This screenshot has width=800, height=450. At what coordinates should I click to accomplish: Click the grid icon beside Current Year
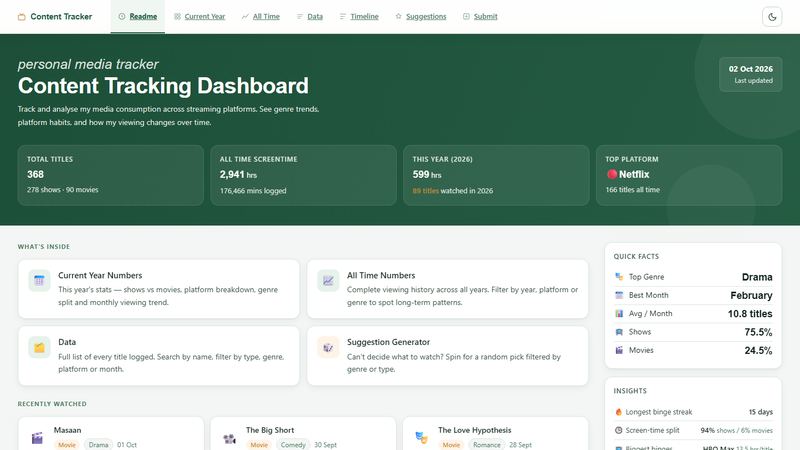pyautogui.click(x=177, y=16)
